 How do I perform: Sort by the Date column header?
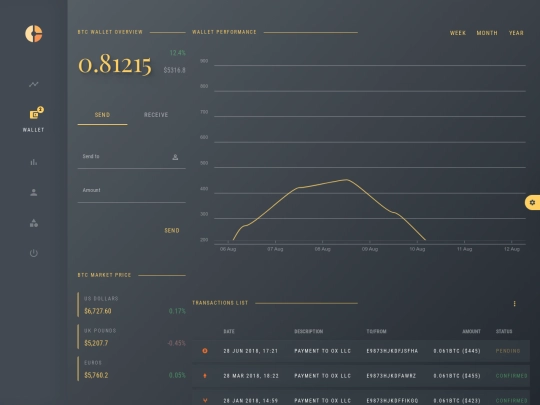[x=229, y=331]
